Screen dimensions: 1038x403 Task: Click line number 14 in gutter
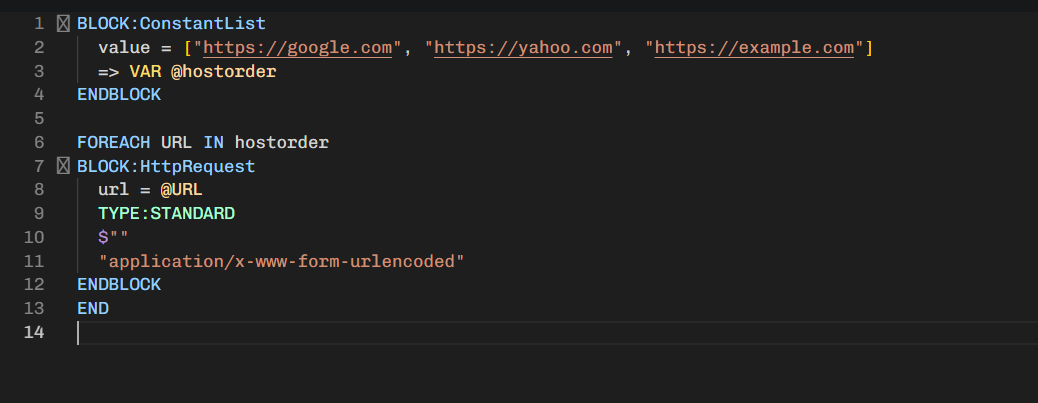point(34,332)
